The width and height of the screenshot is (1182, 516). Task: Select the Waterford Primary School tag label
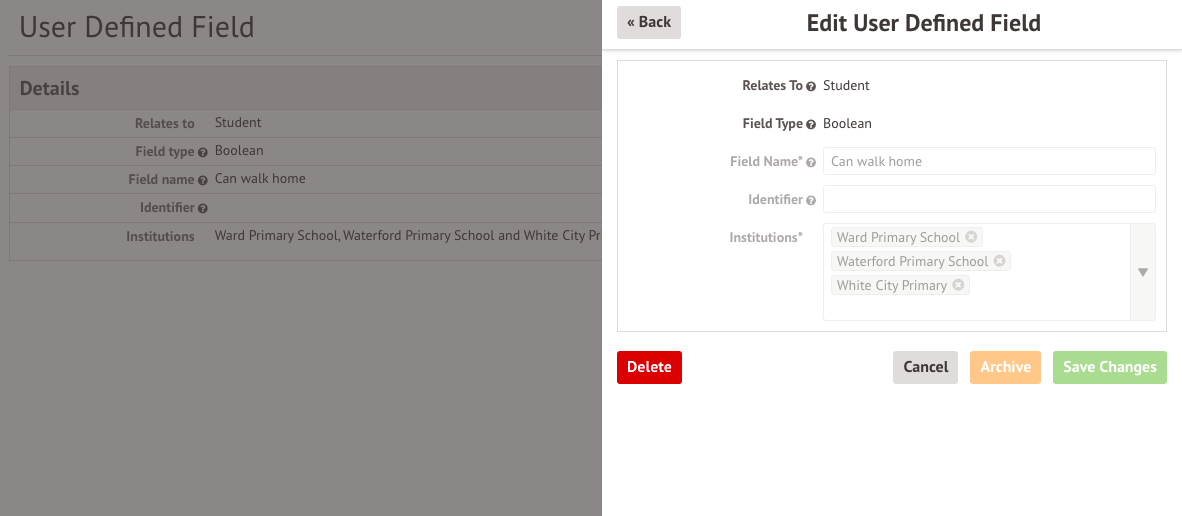911,261
